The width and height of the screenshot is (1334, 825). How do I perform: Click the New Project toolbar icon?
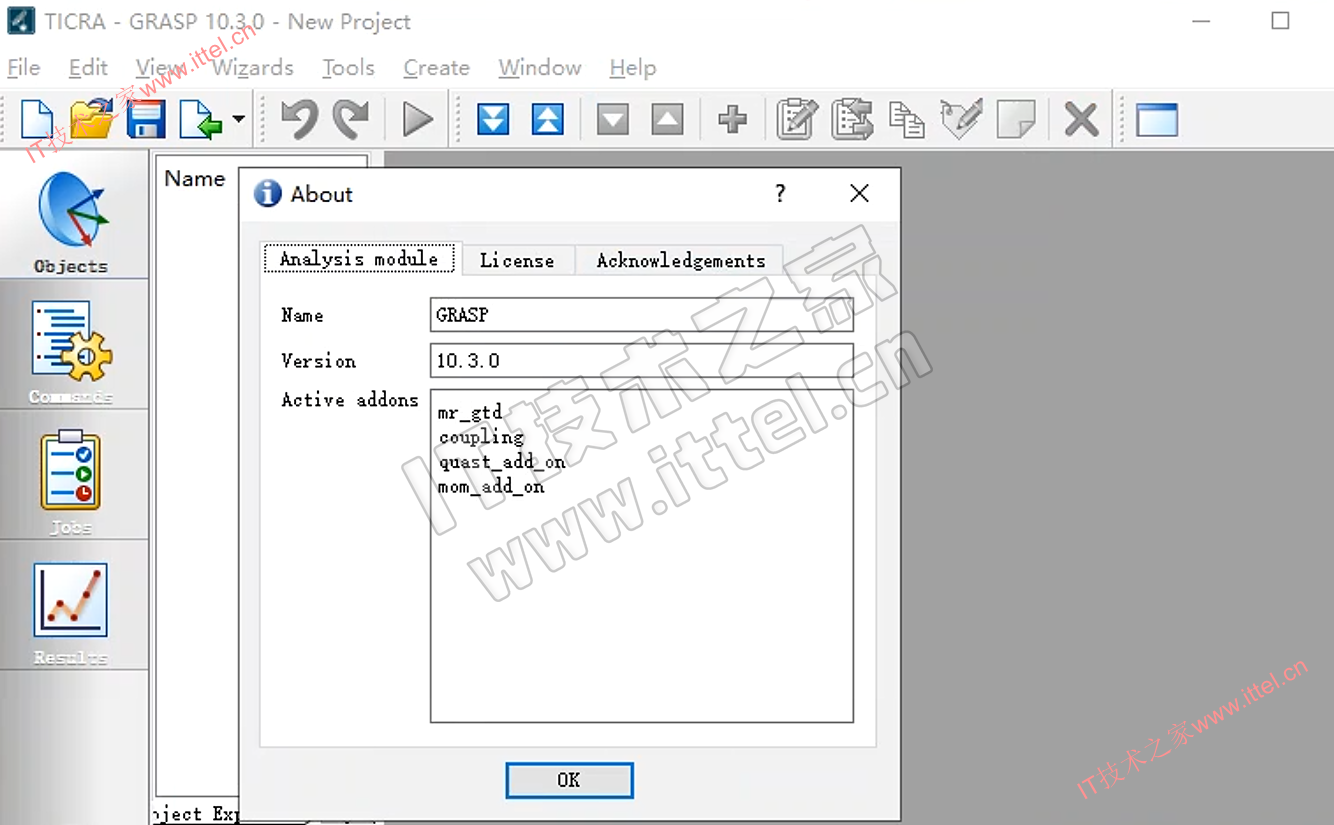37,120
